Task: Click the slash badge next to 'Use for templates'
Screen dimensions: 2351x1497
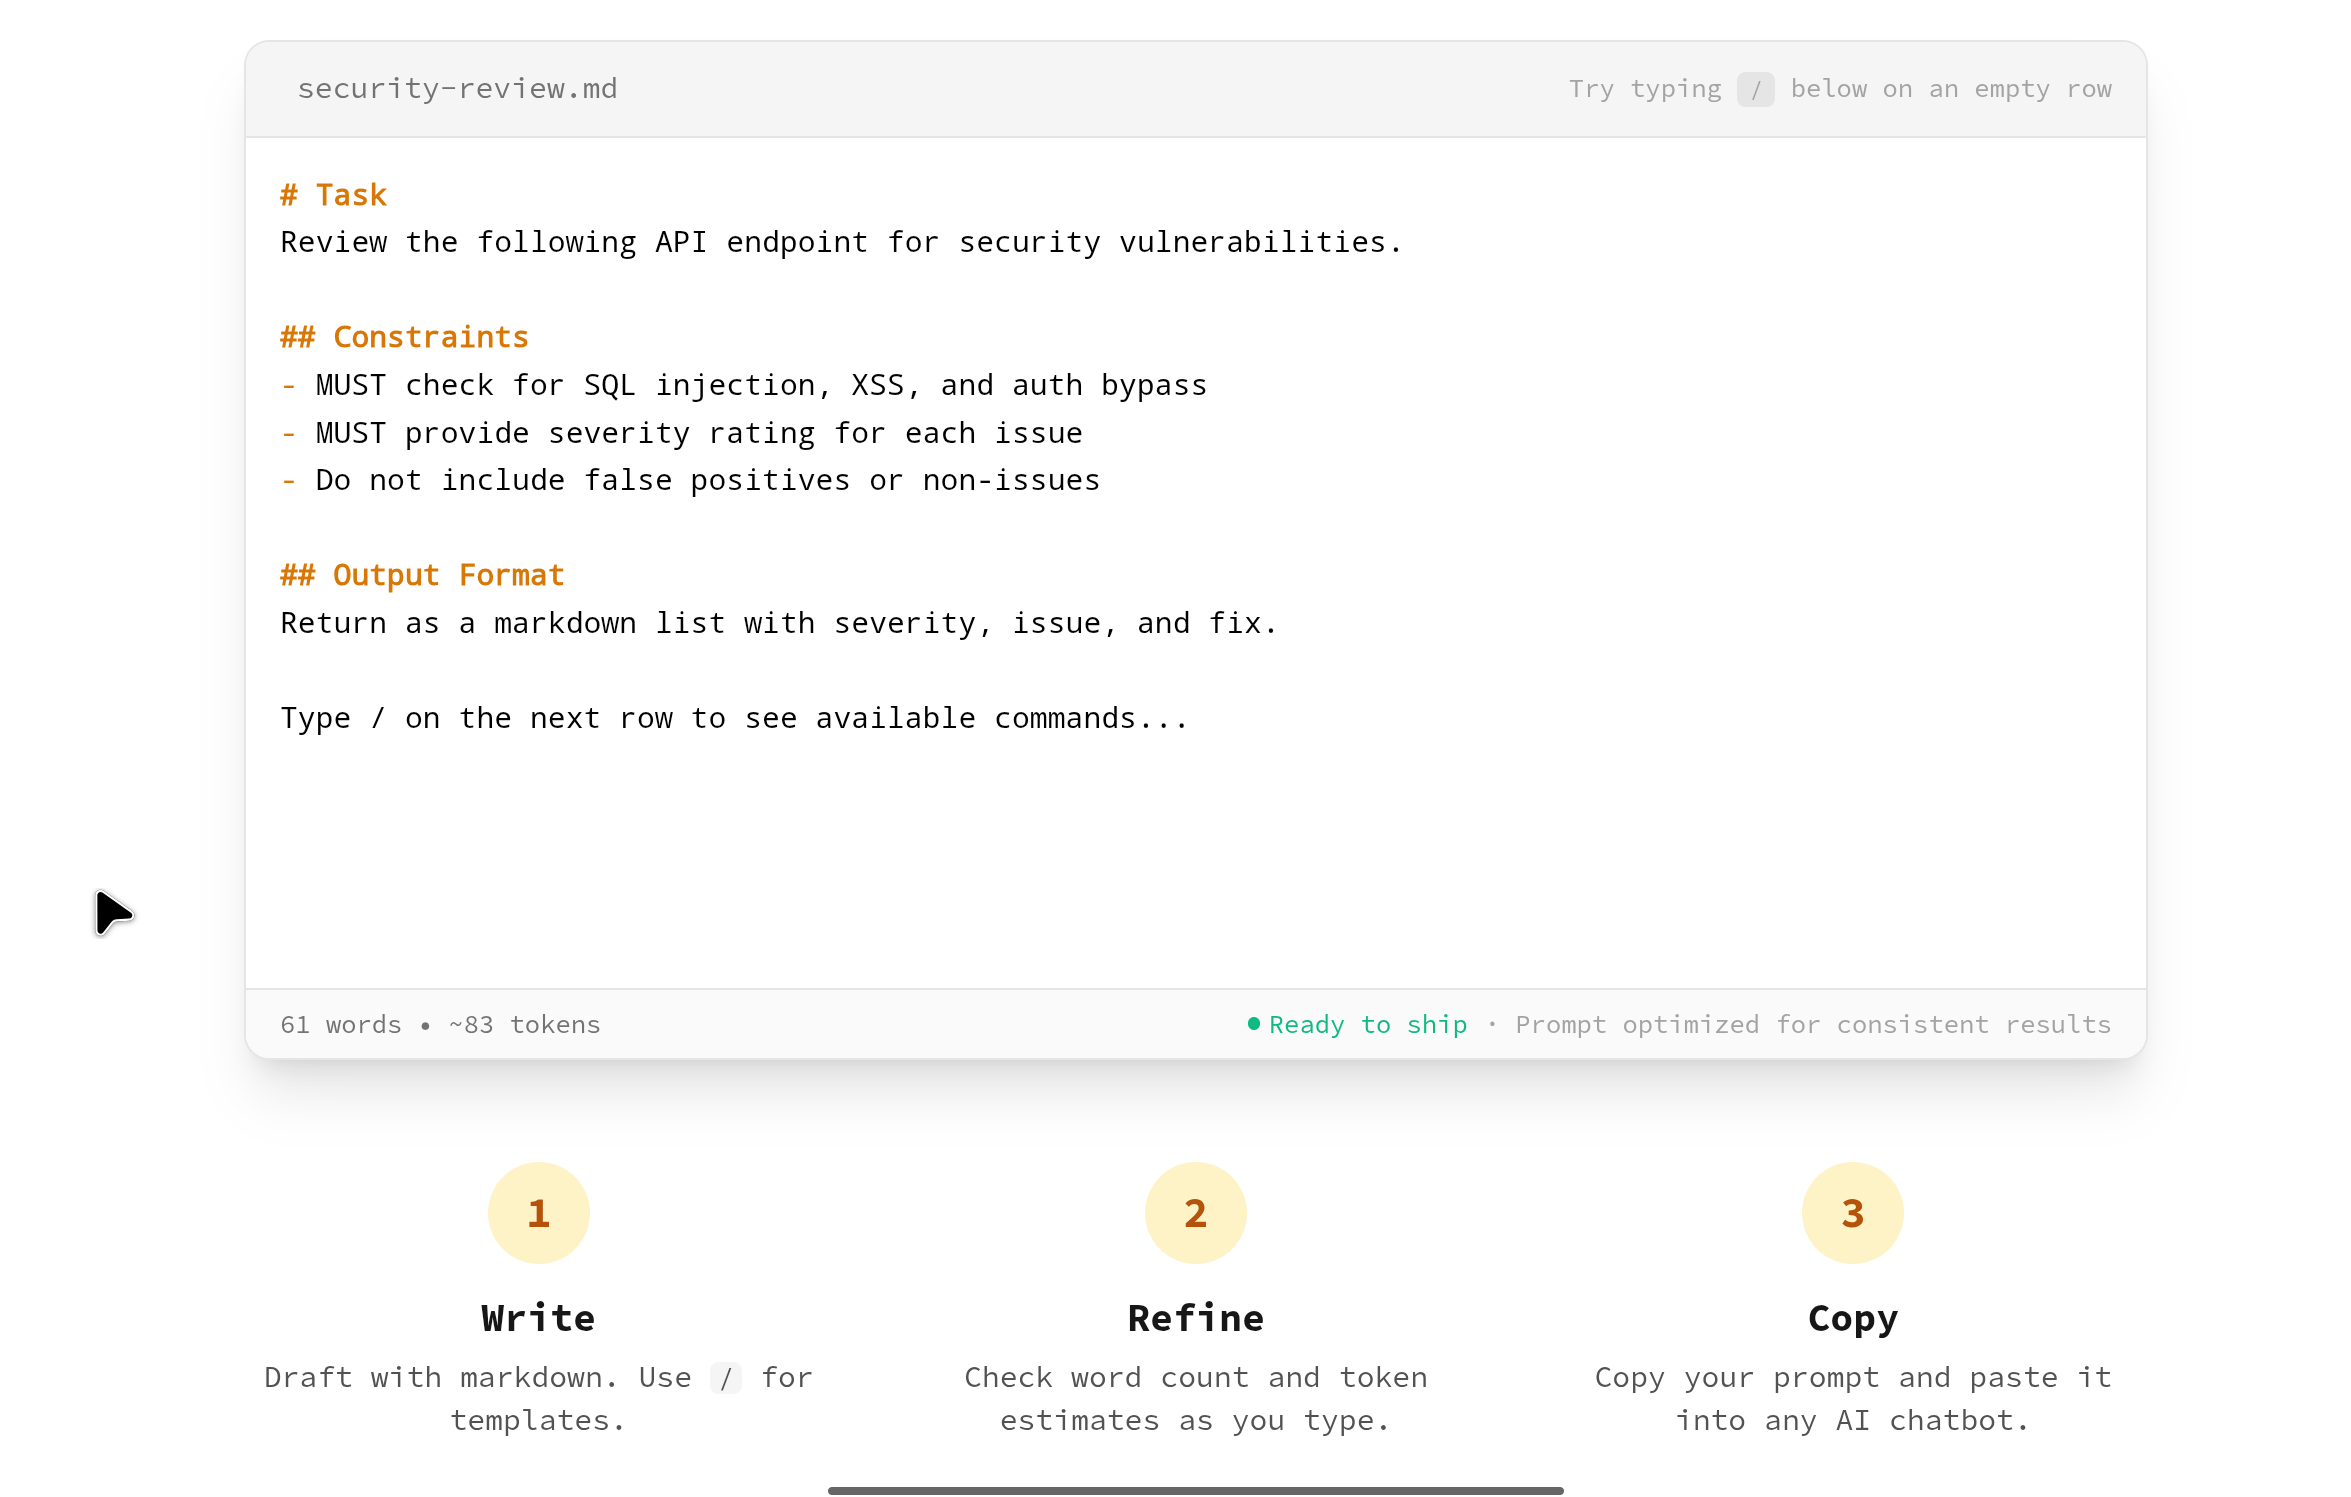Action: 727,1378
